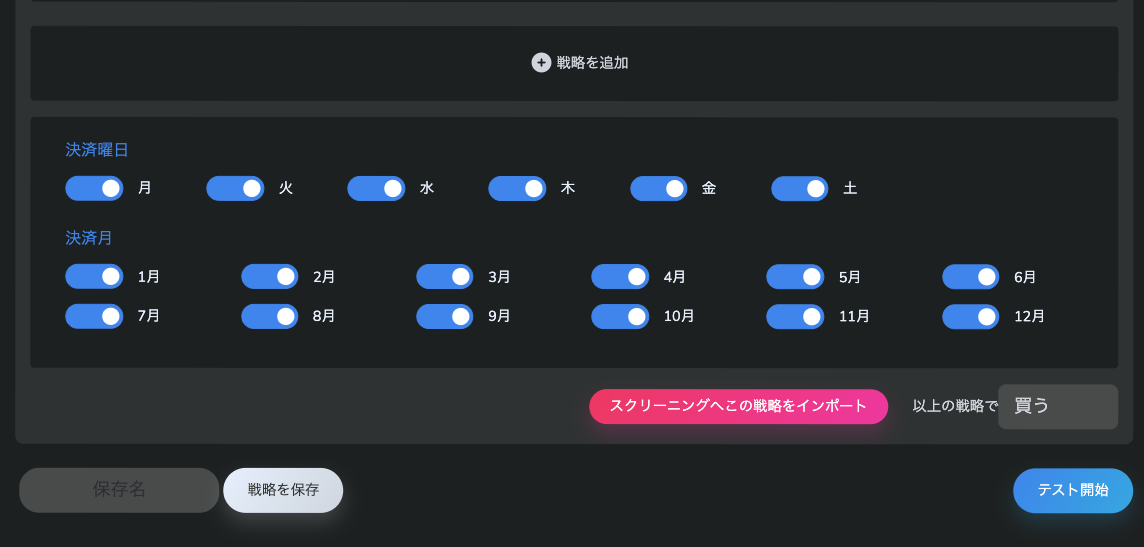1144x547 pixels.
Task: Disable the 7月 month toggle
Action: click(x=94, y=317)
